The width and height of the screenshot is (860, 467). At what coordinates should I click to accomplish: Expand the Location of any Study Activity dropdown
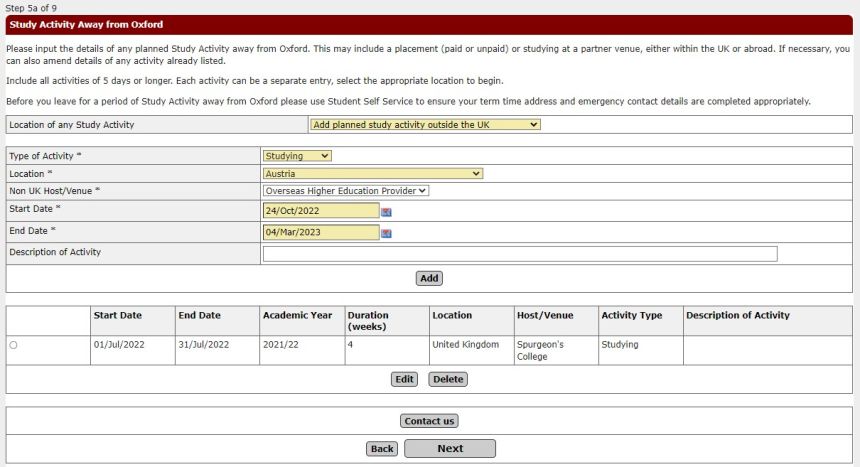tap(424, 125)
